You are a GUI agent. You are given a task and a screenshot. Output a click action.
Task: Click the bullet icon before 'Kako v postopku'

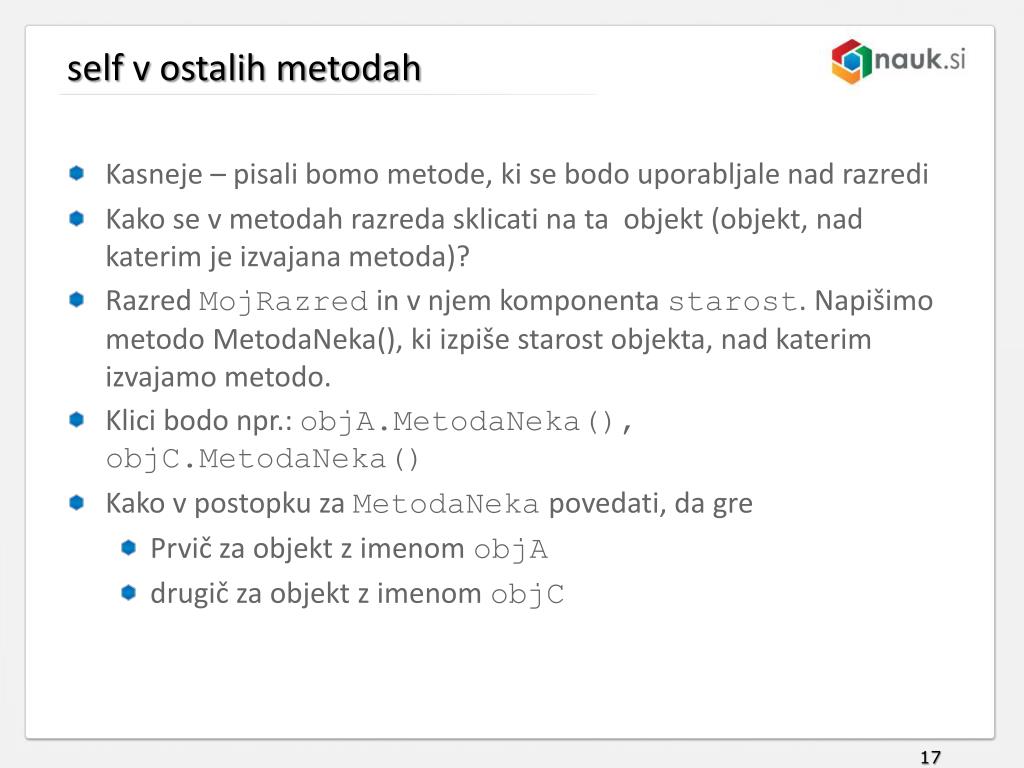76,502
